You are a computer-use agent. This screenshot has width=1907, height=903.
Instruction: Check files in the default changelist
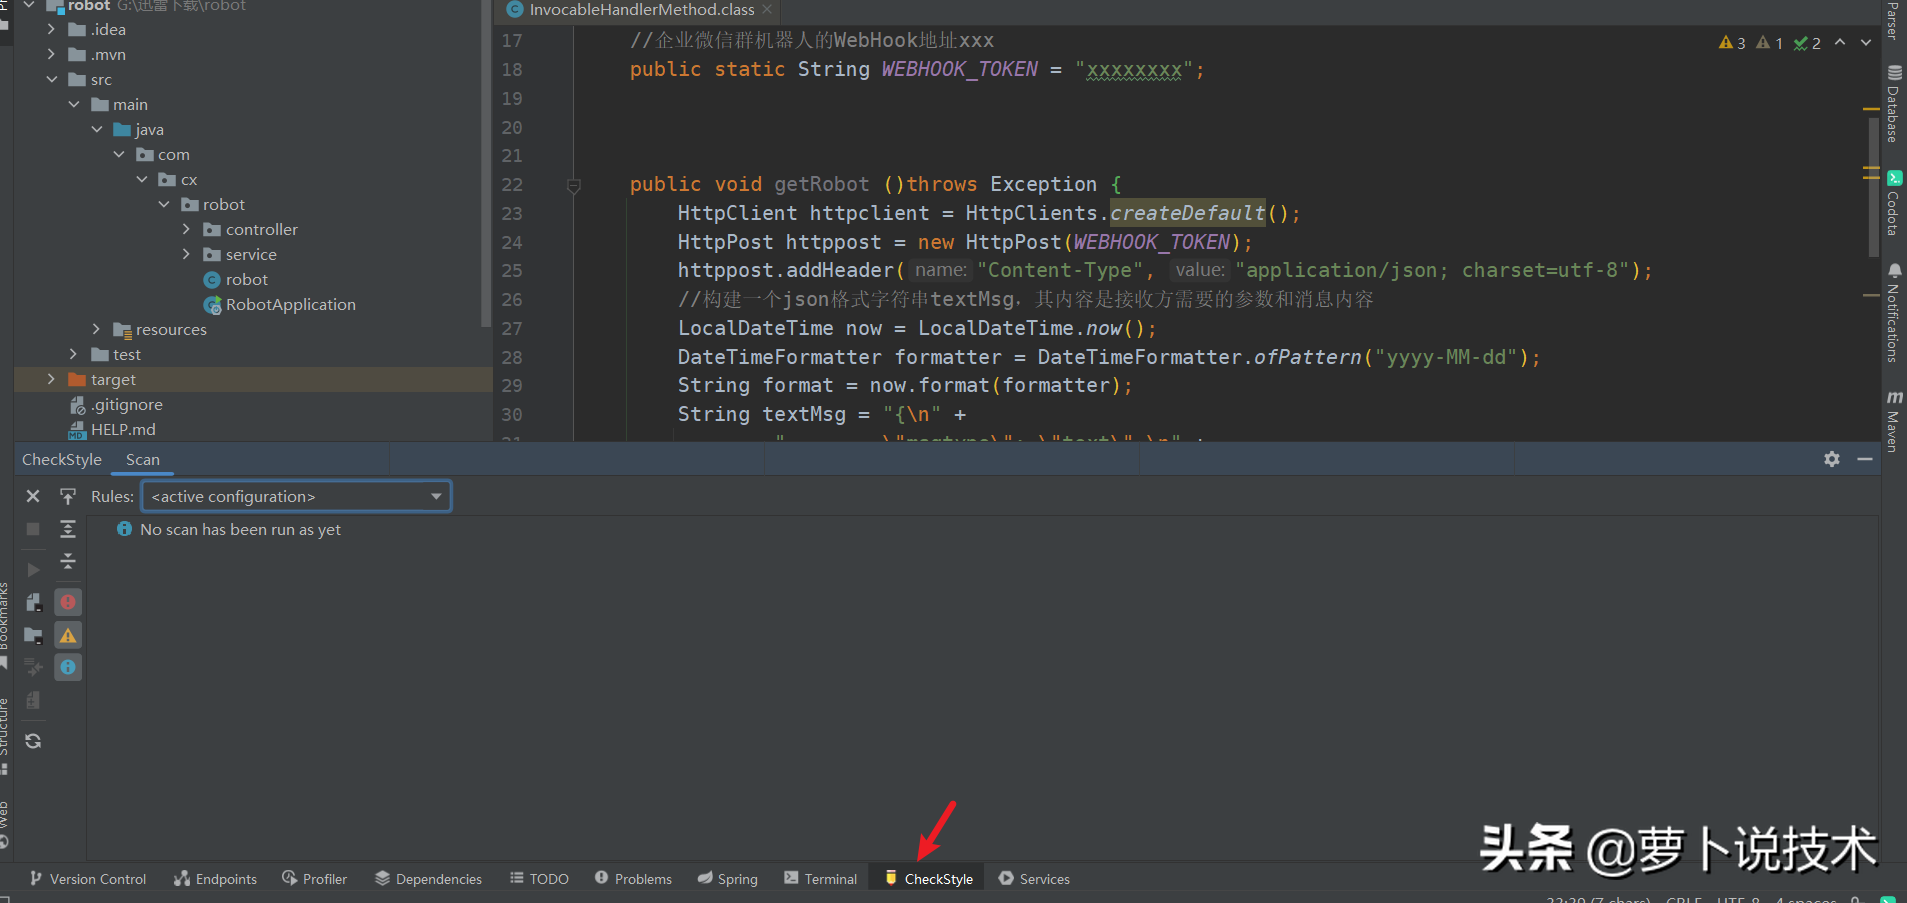[33, 700]
